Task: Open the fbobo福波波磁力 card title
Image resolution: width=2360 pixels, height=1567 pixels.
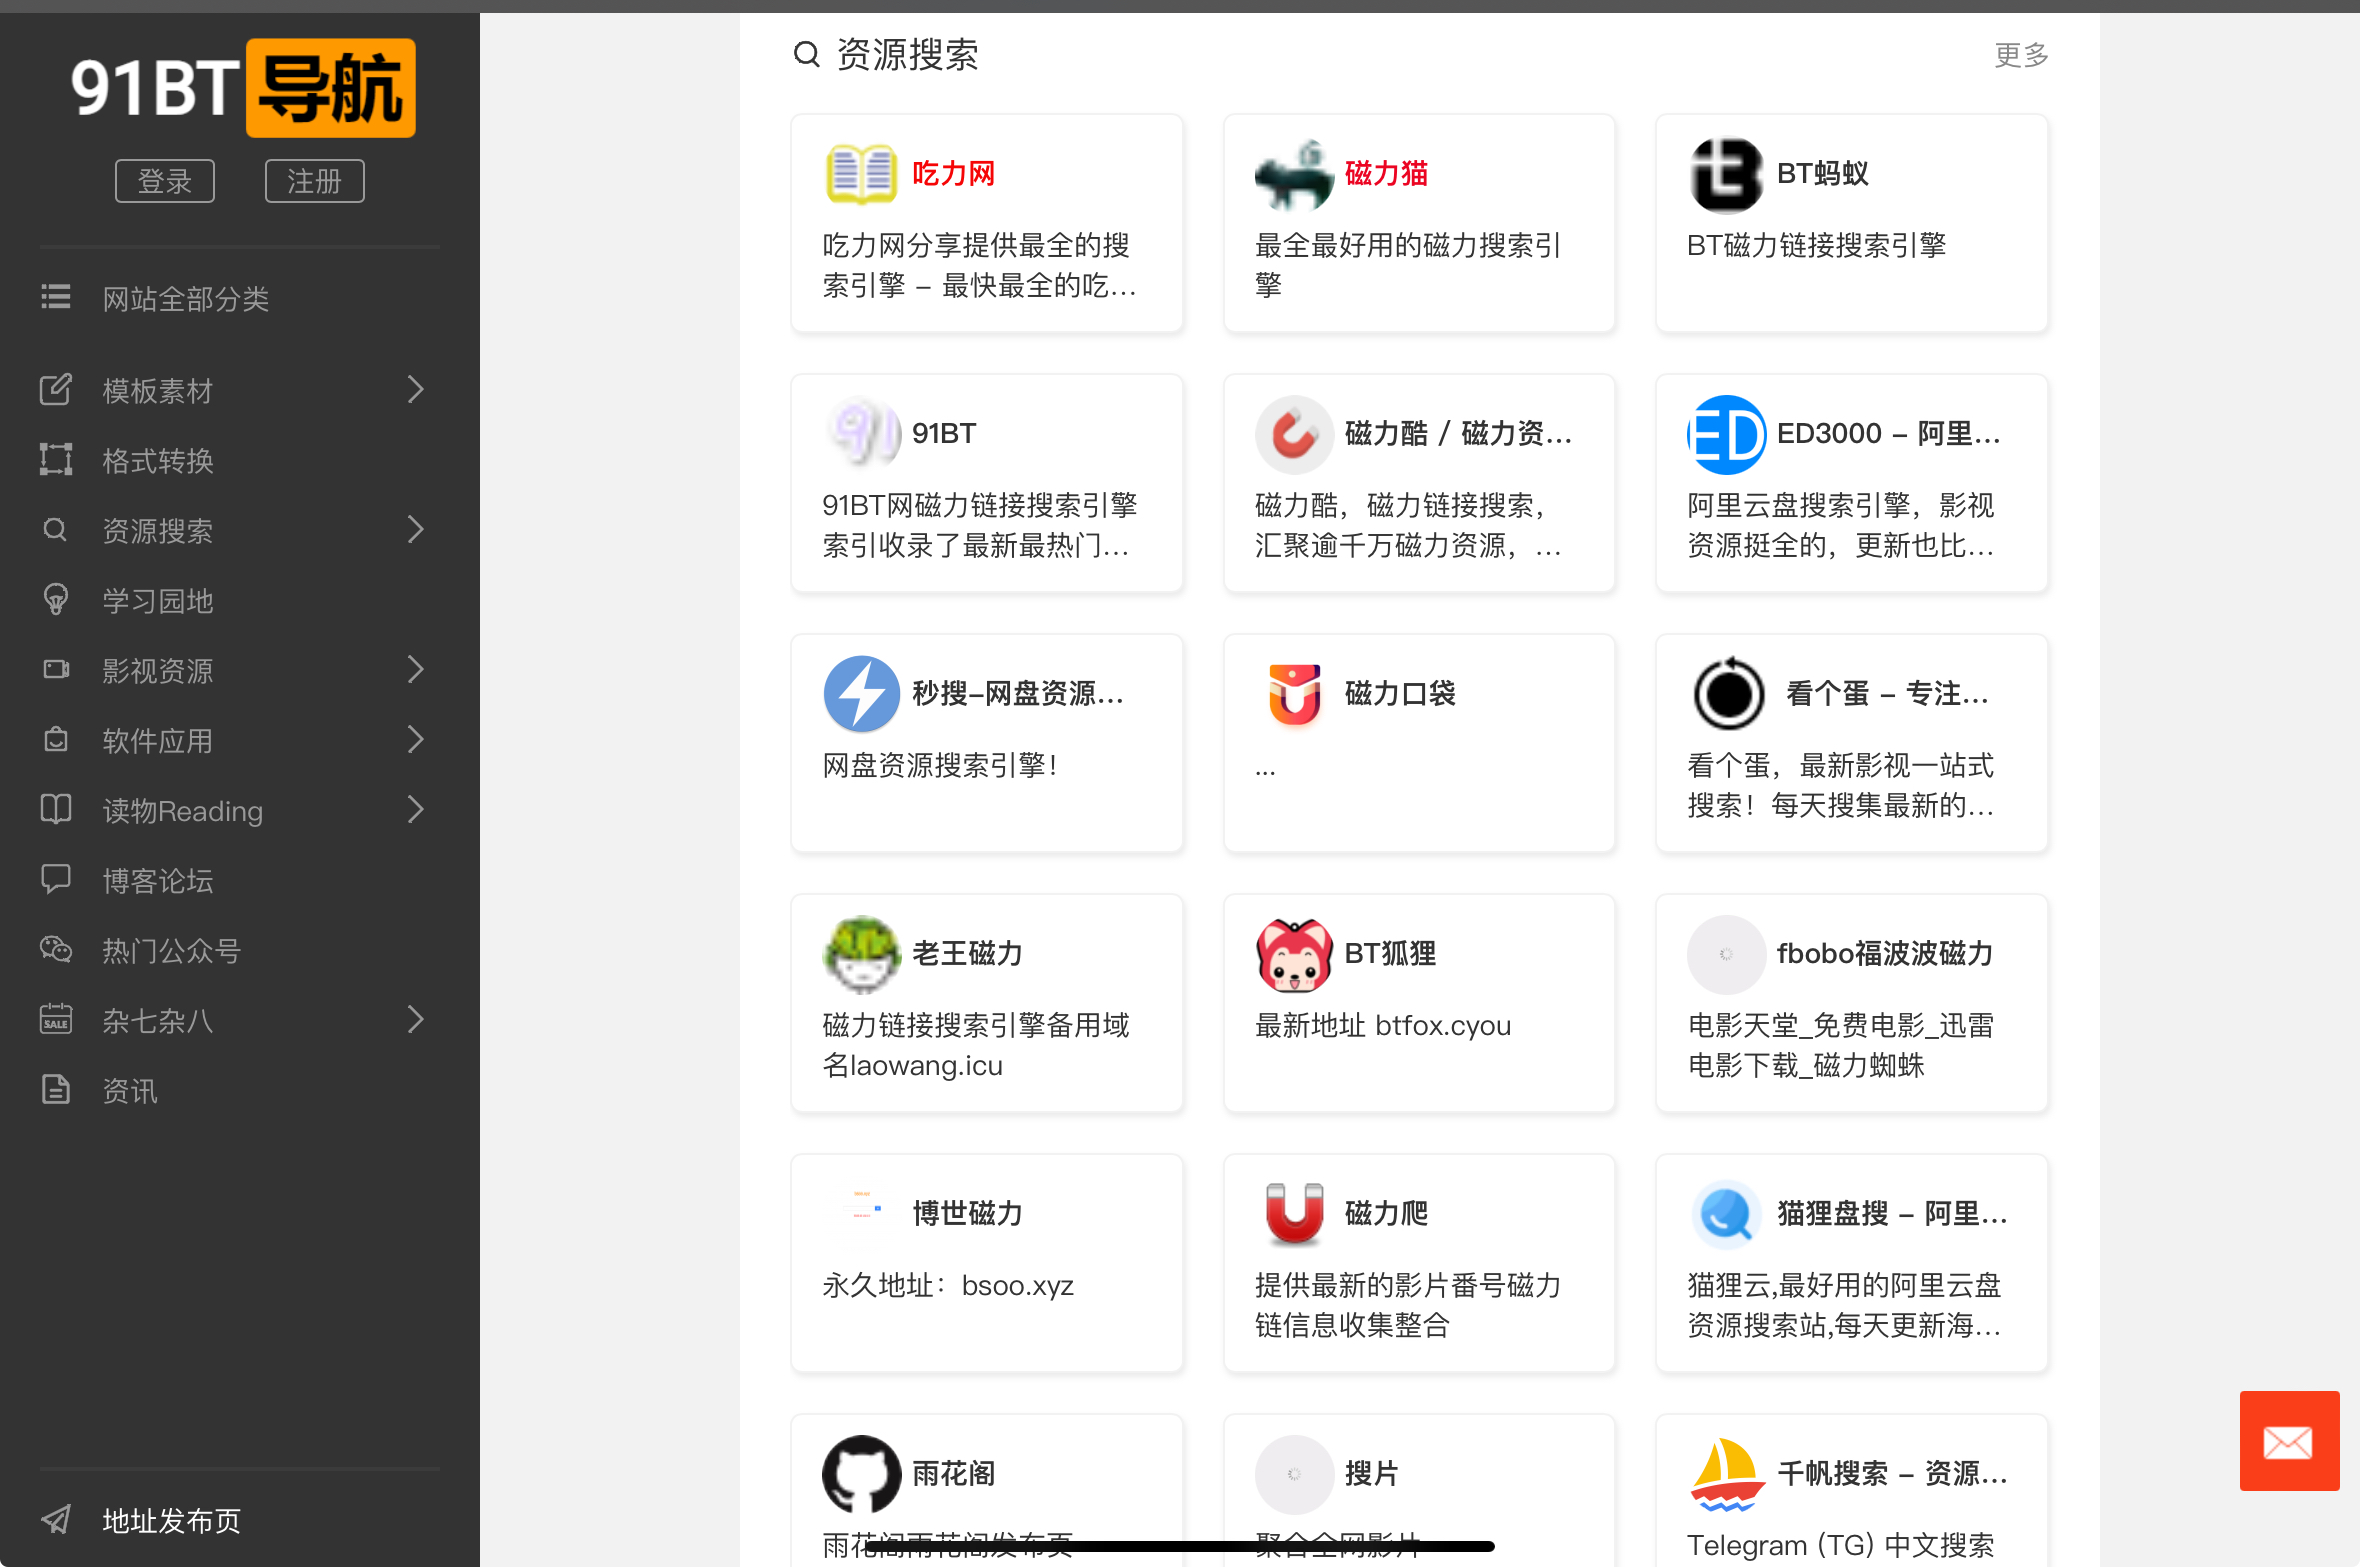Action: [1885, 954]
